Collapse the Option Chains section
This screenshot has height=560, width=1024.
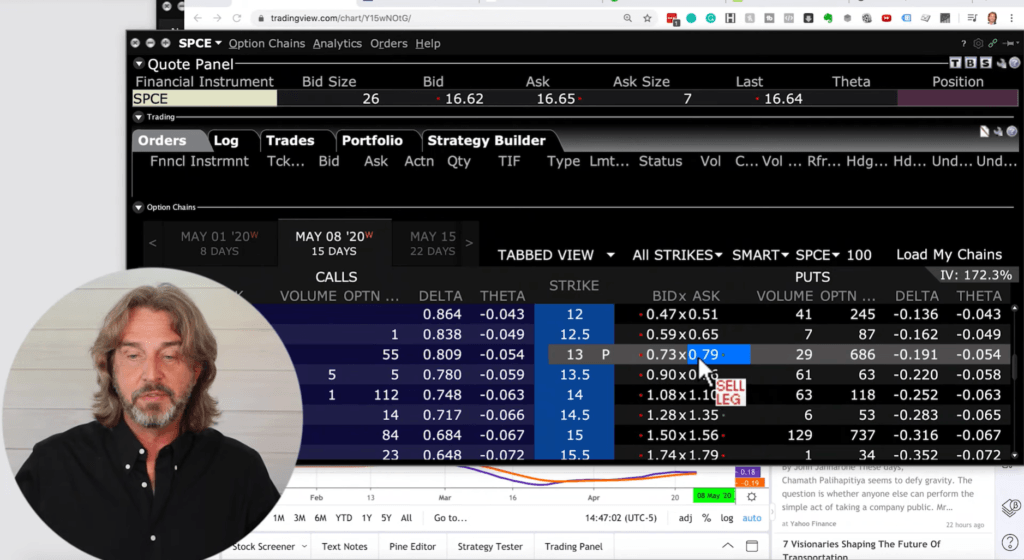(138, 207)
